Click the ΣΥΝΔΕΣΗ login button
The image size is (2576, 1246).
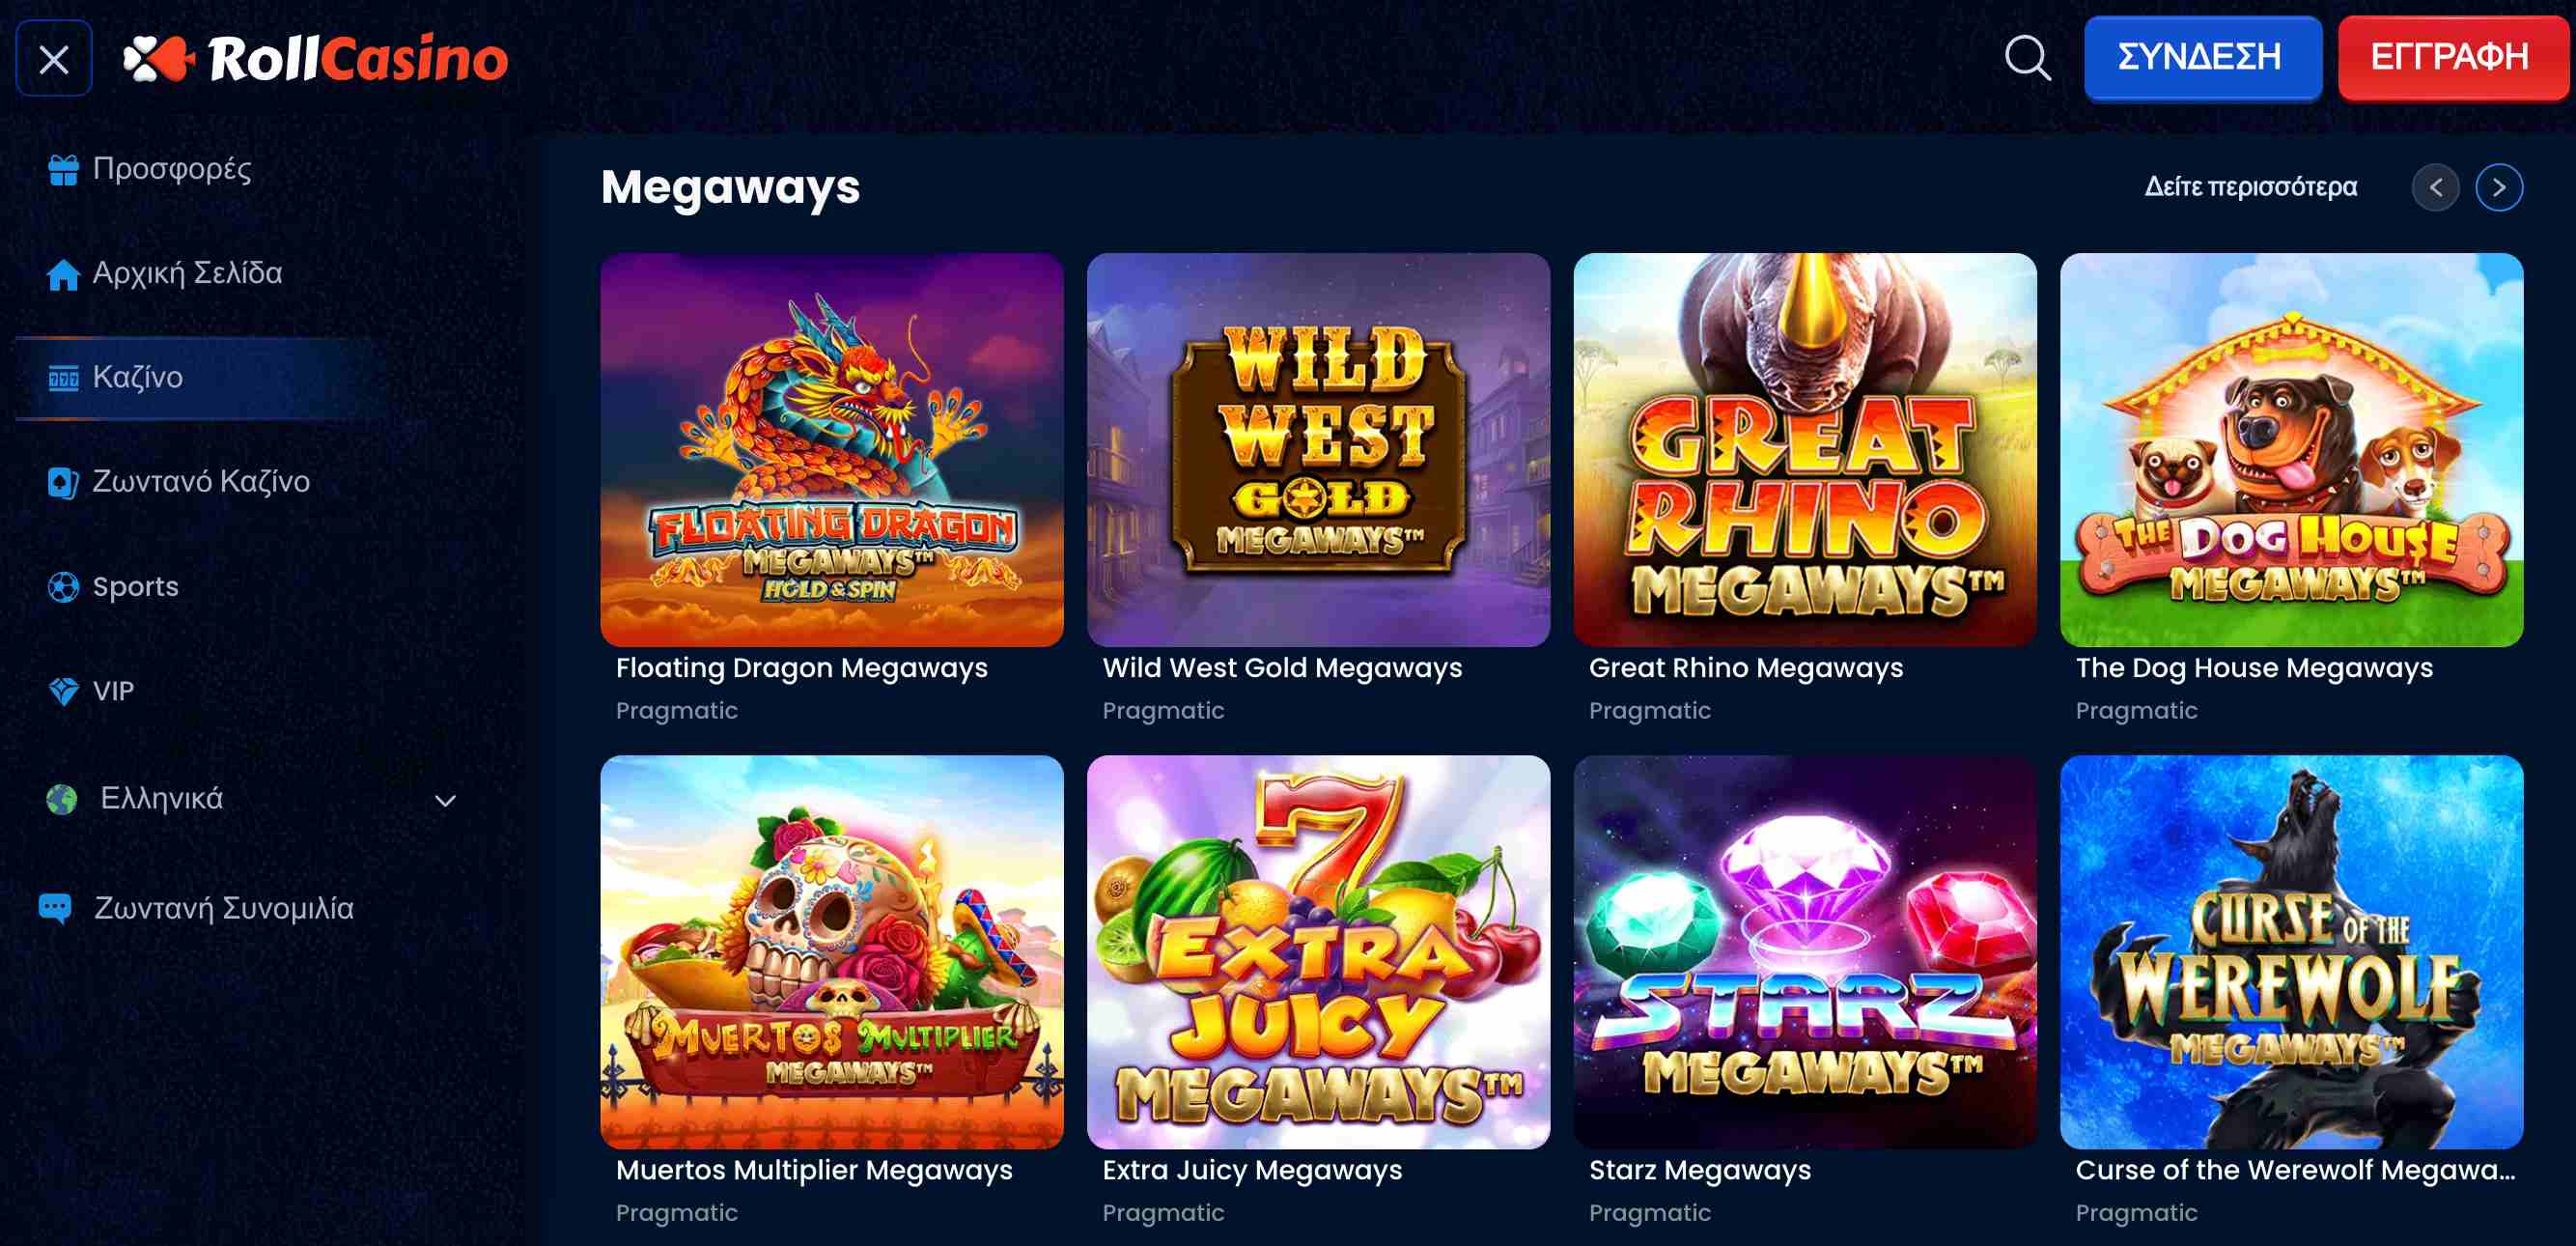[x=2202, y=57]
